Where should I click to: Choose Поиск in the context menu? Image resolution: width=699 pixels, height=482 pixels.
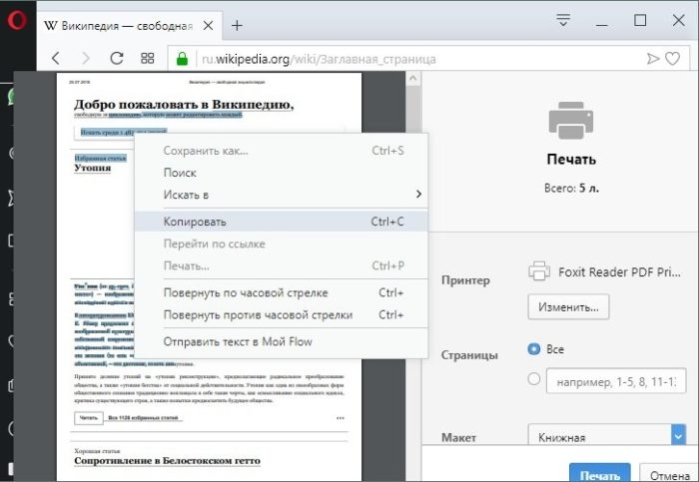281,173
